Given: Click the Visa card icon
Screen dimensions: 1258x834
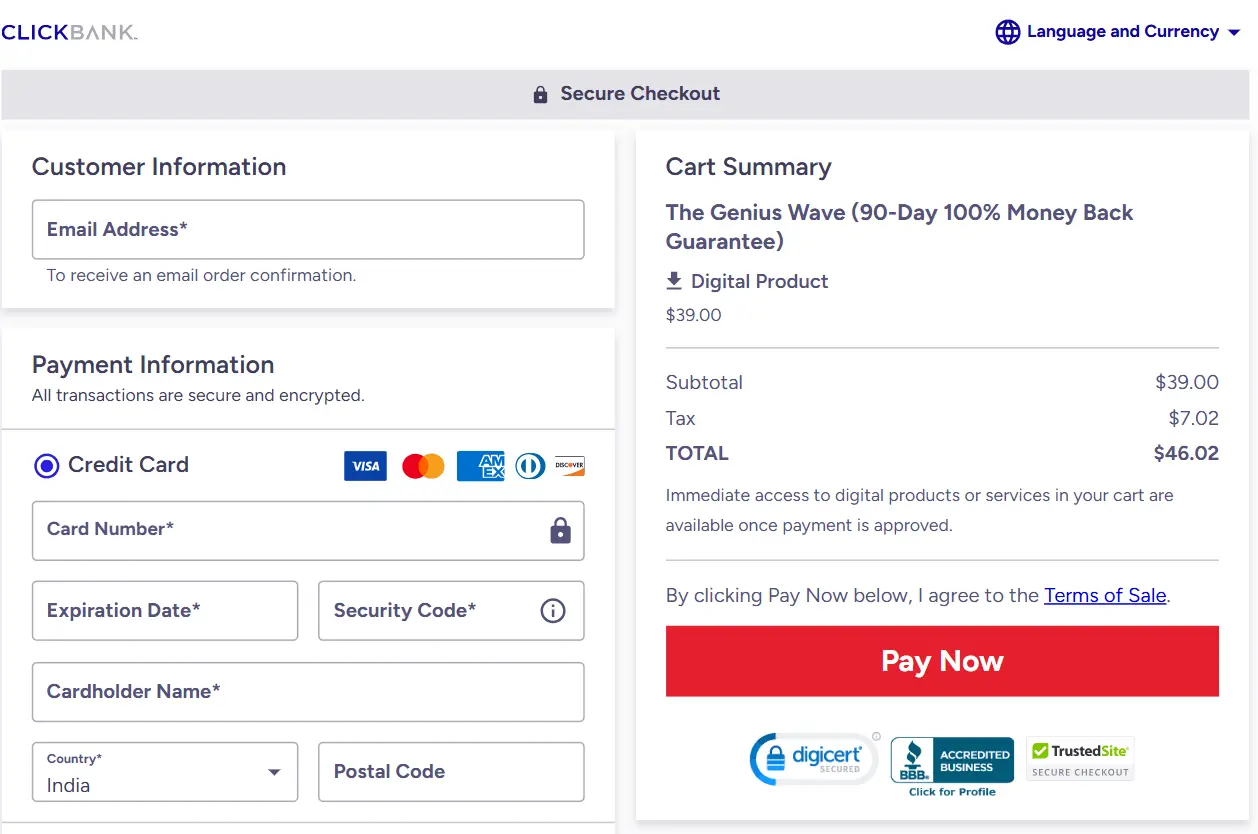Looking at the screenshot, I should pos(365,466).
